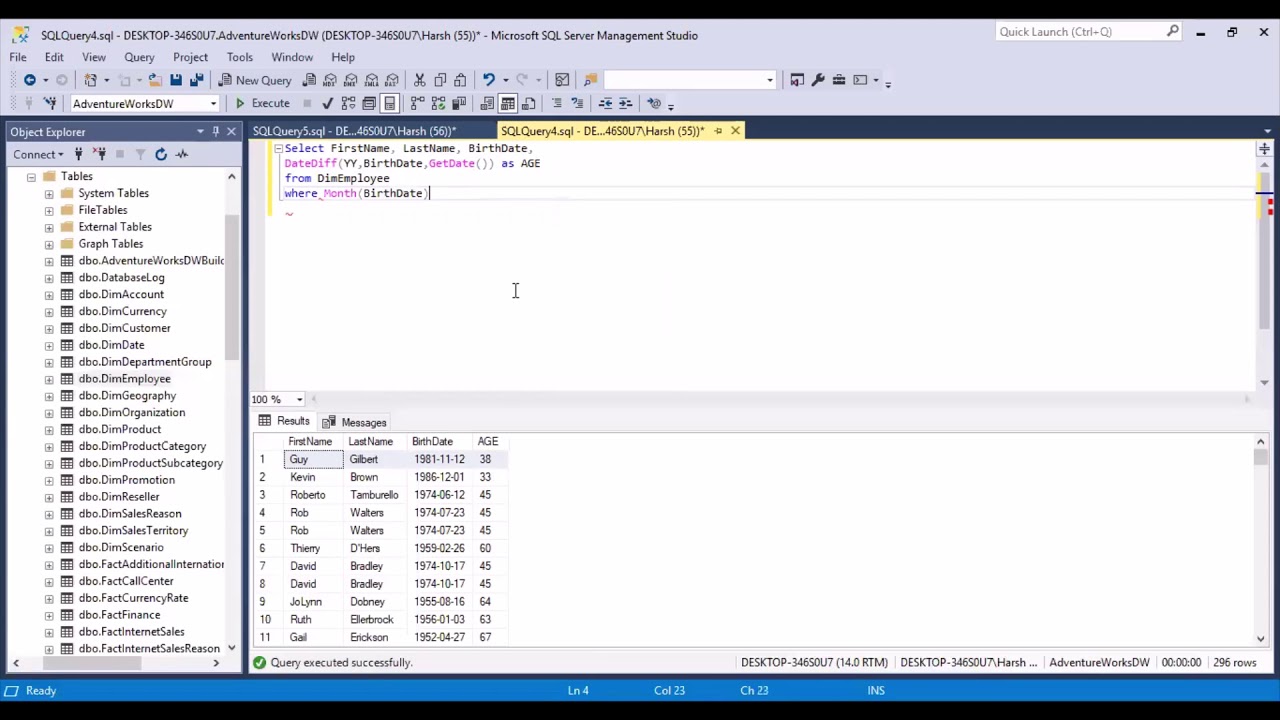
Task: Toggle Include Live Query Statistics
Action: coord(438,103)
